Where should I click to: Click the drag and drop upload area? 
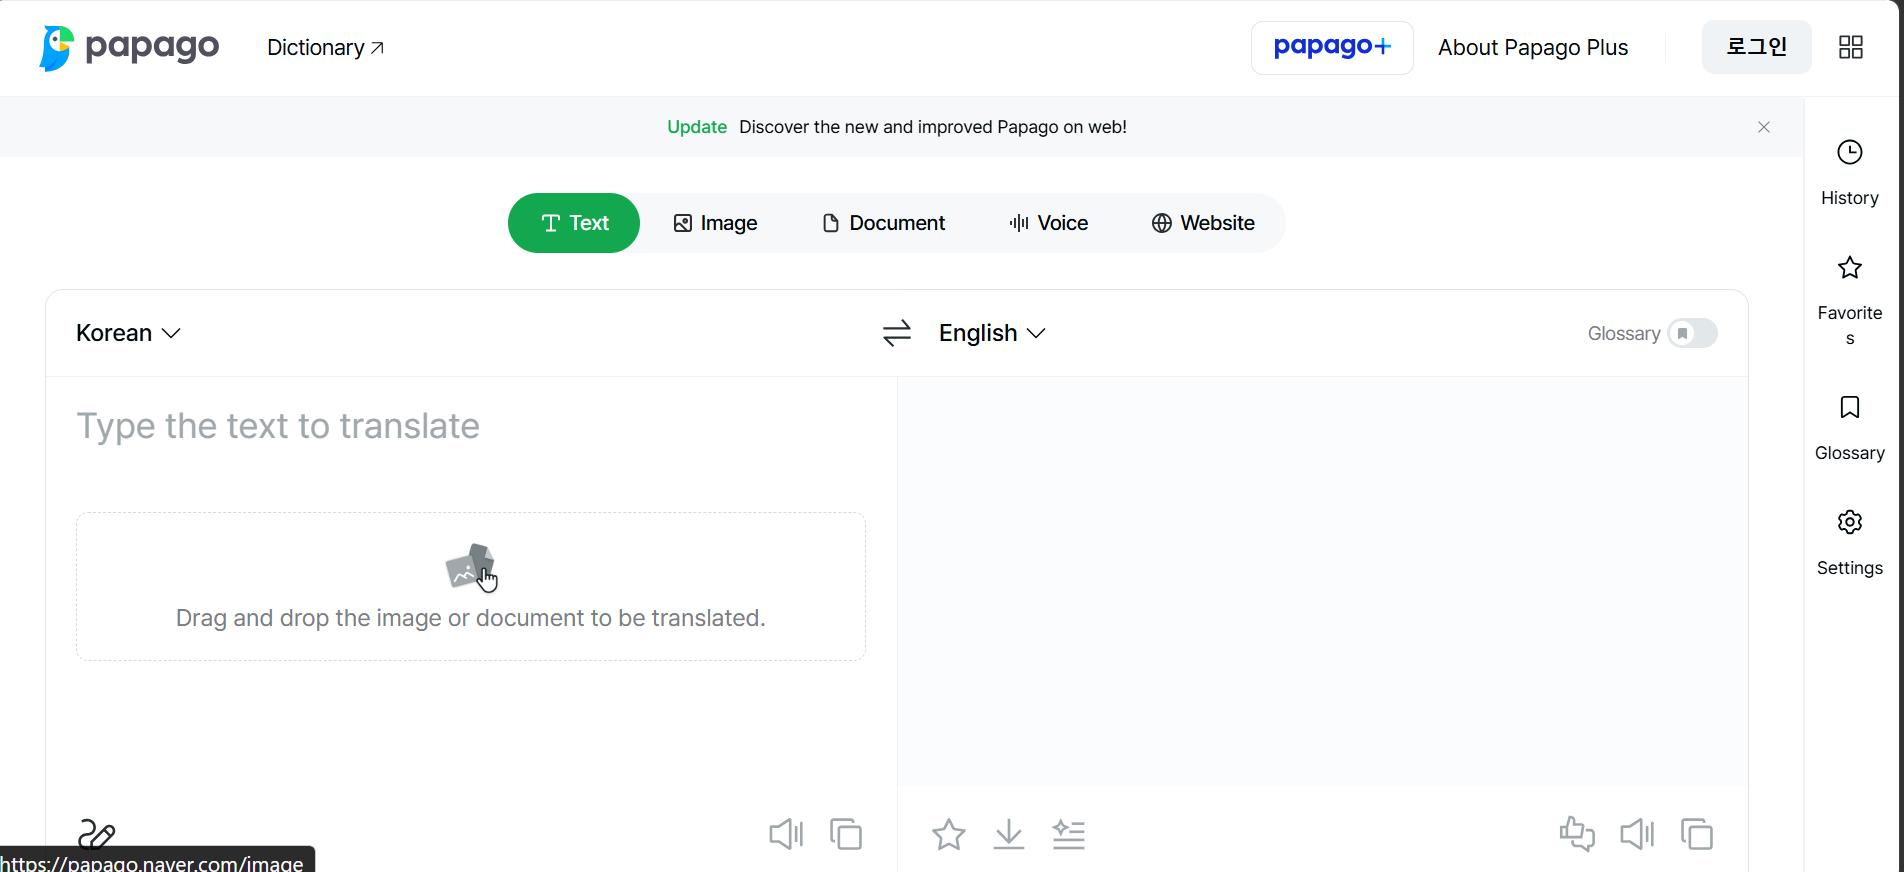tap(471, 587)
